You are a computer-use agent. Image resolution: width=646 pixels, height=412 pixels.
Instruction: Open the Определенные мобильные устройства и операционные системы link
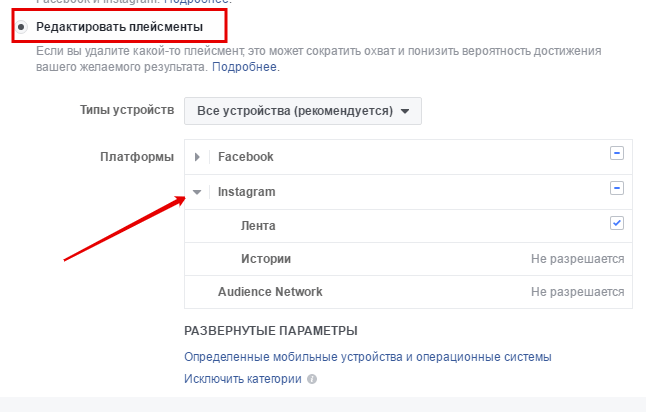[x=367, y=357]
